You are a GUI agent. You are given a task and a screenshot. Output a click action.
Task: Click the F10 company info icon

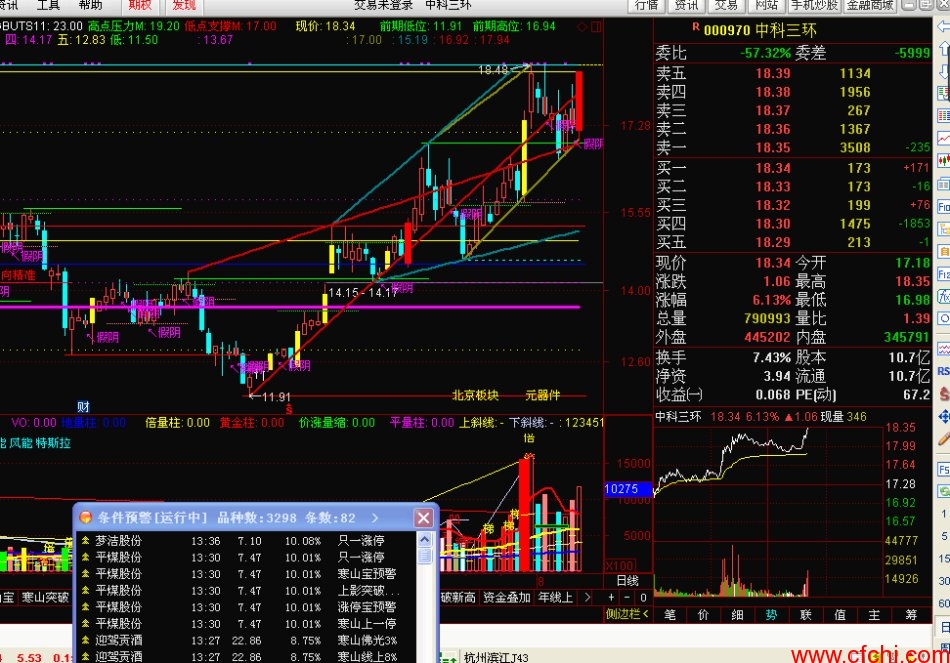click(x=943, y=207)
